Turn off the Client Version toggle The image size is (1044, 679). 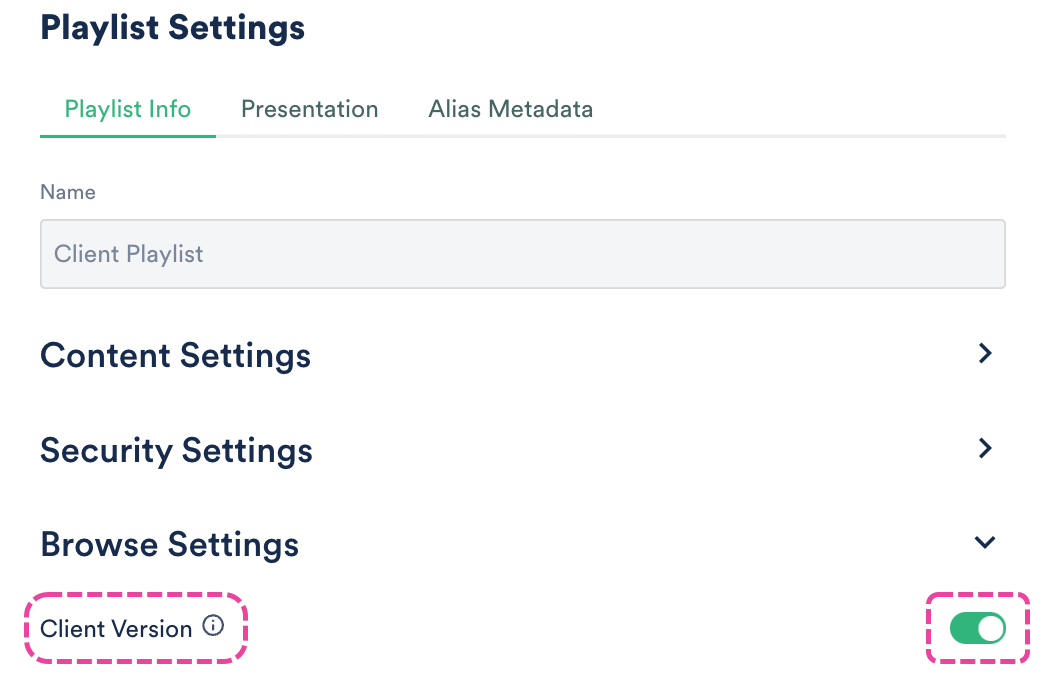977,628
